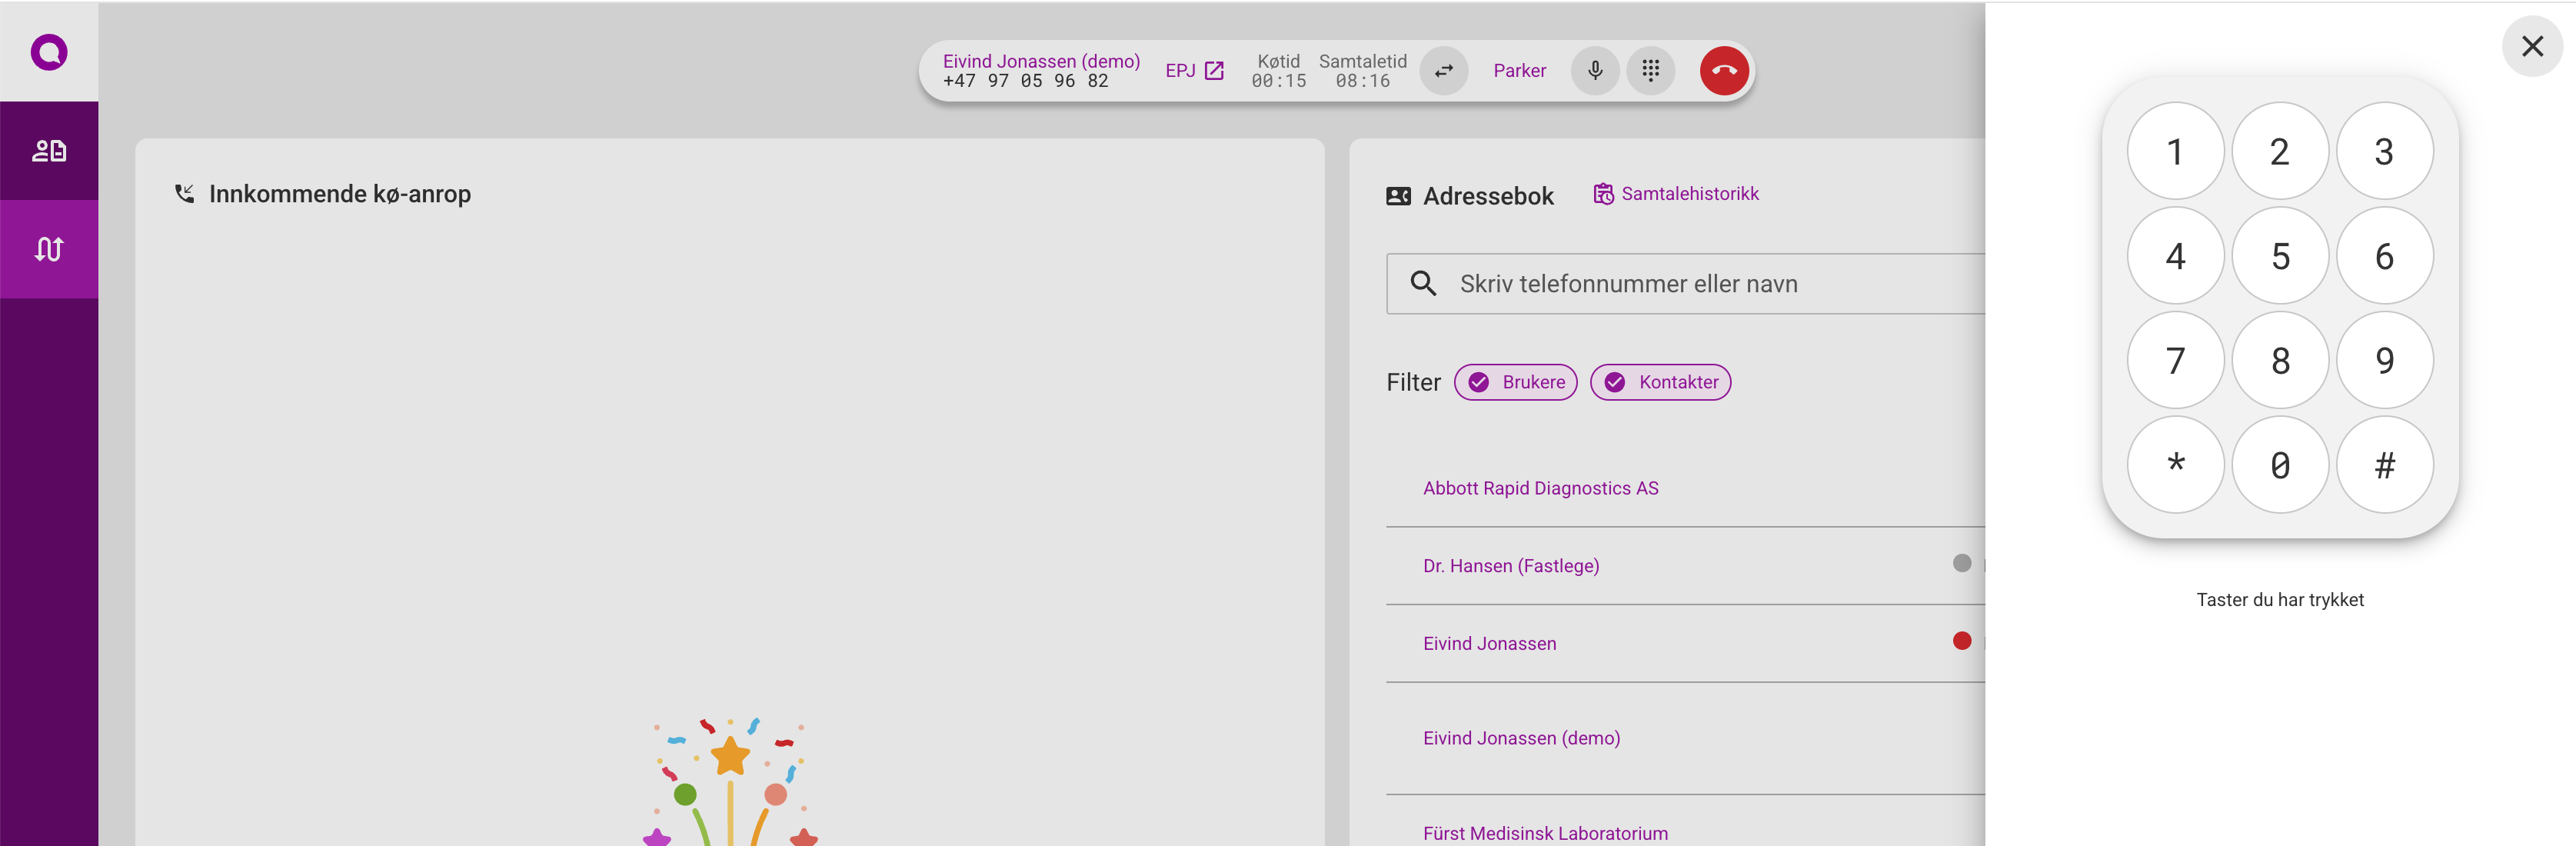Toggle the dialpad grid icon
Image resolution: width=2576 pixels, height=846 pixels.
(1650, 71)
